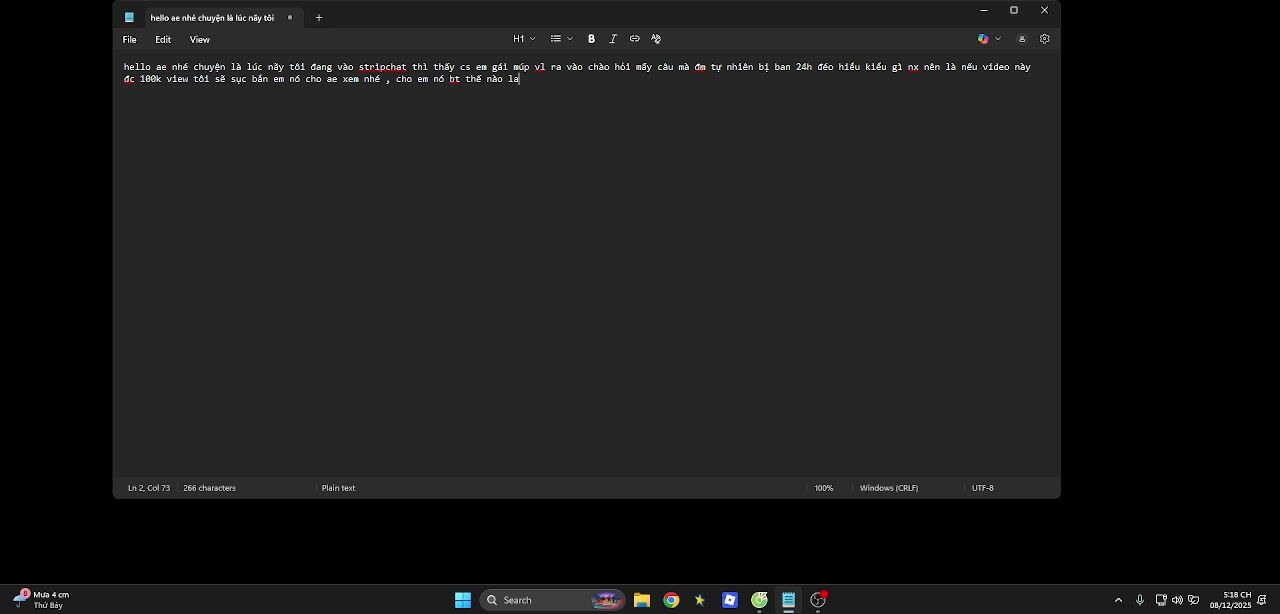Screen dimensions: 1280x614
Task: Open the volume tray icon
Action: [x=1177, y=600]
